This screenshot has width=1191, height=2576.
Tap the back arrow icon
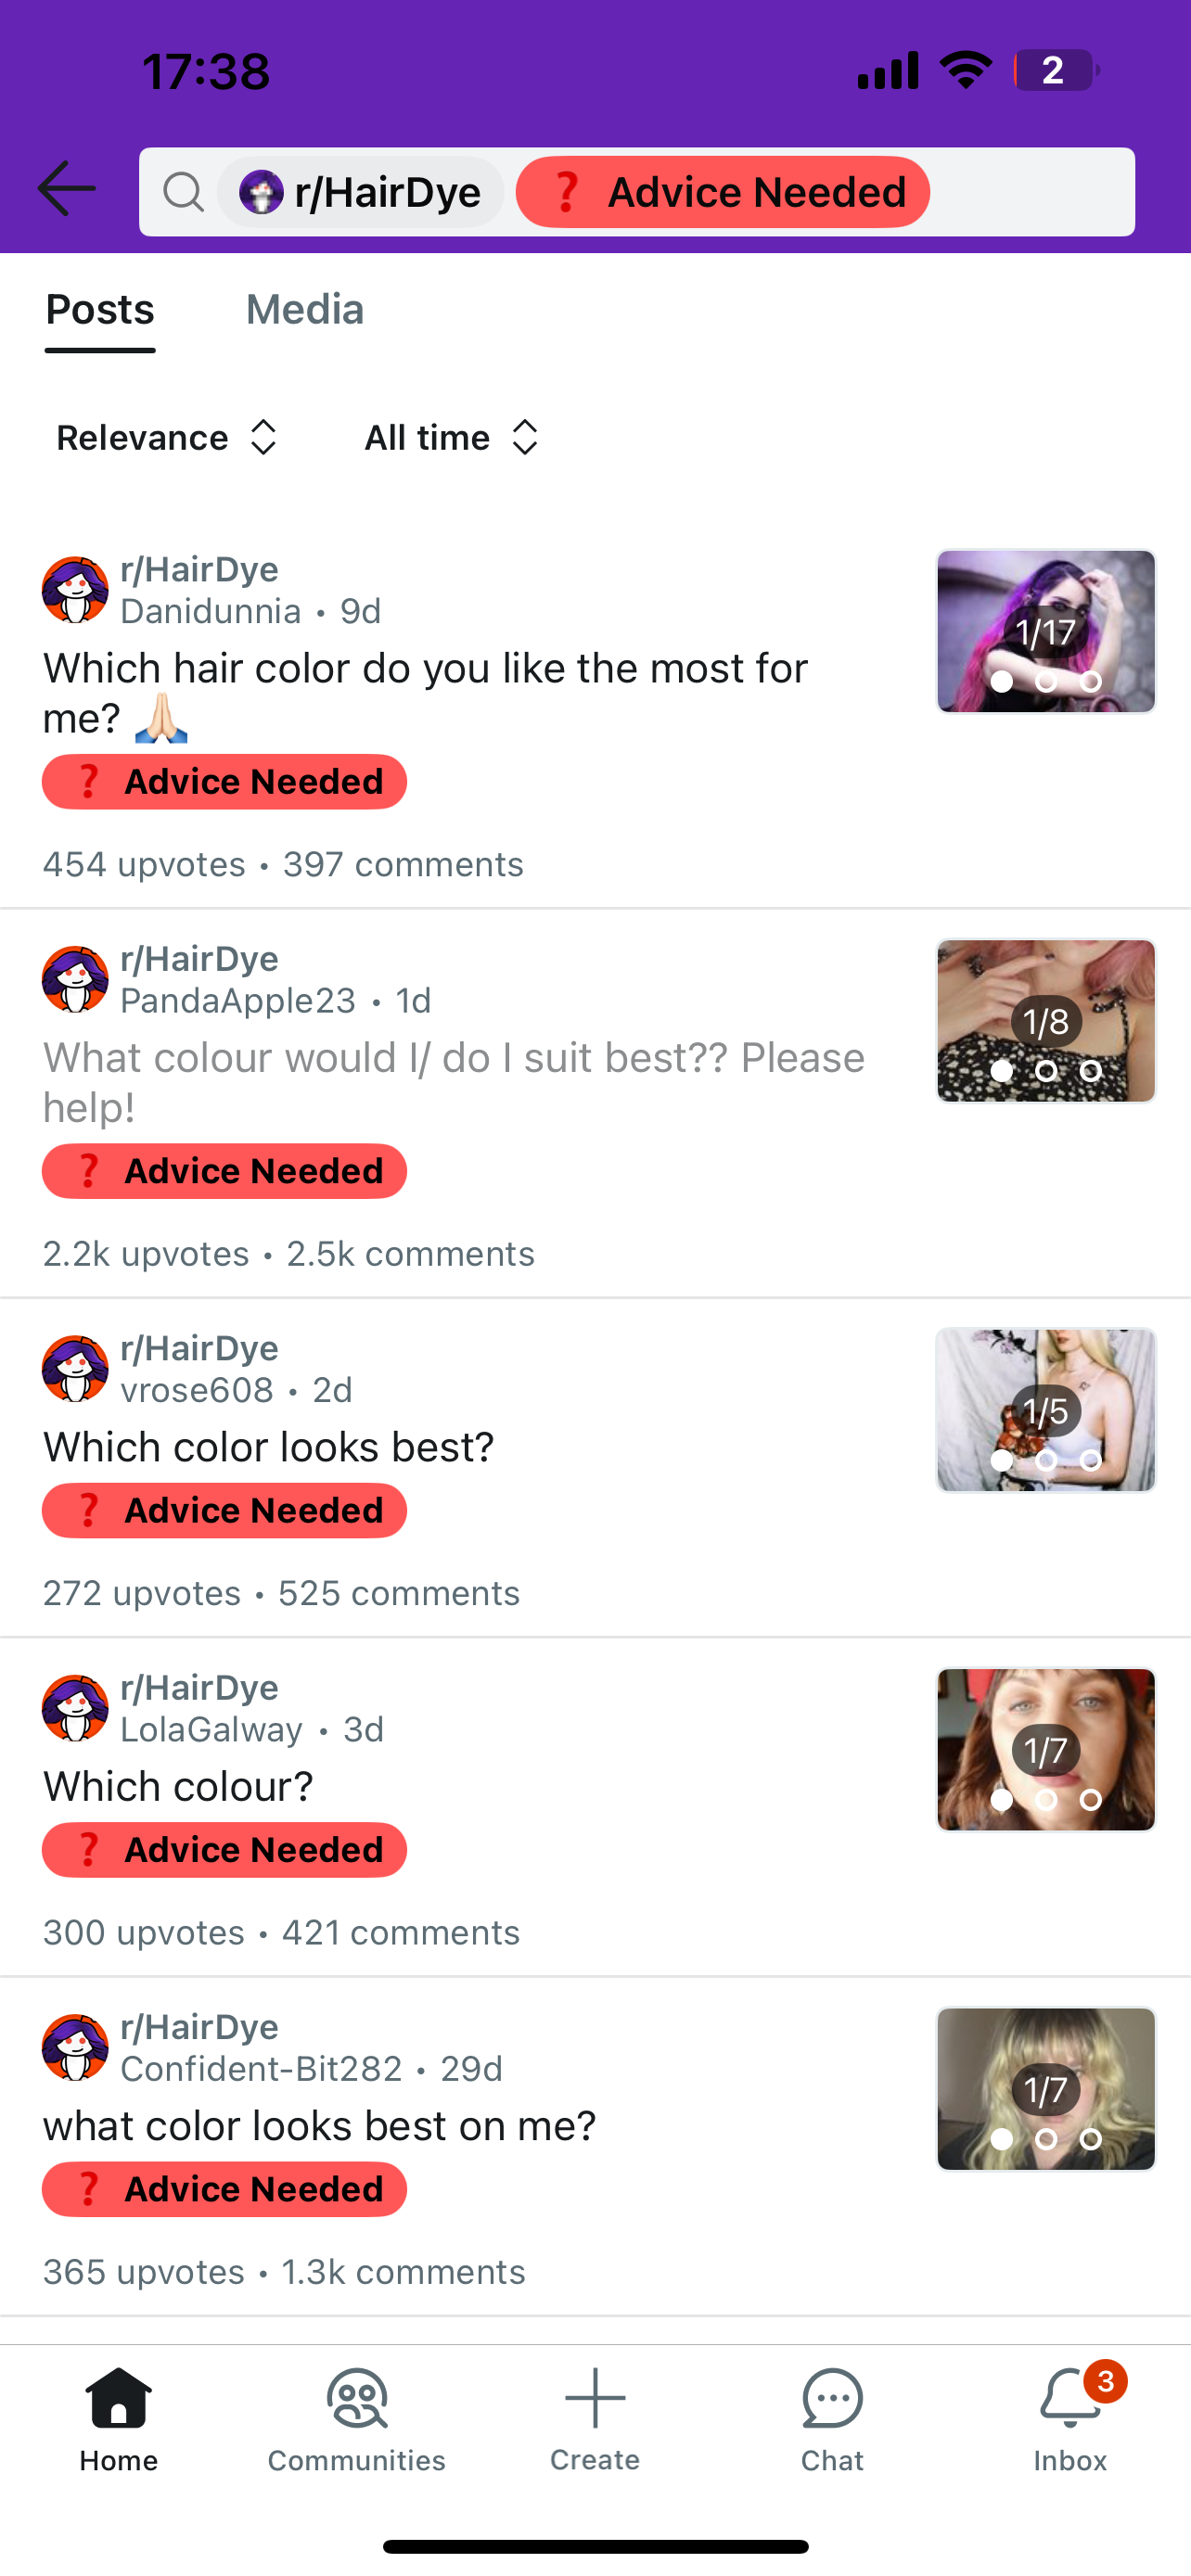tap(66, 190)
